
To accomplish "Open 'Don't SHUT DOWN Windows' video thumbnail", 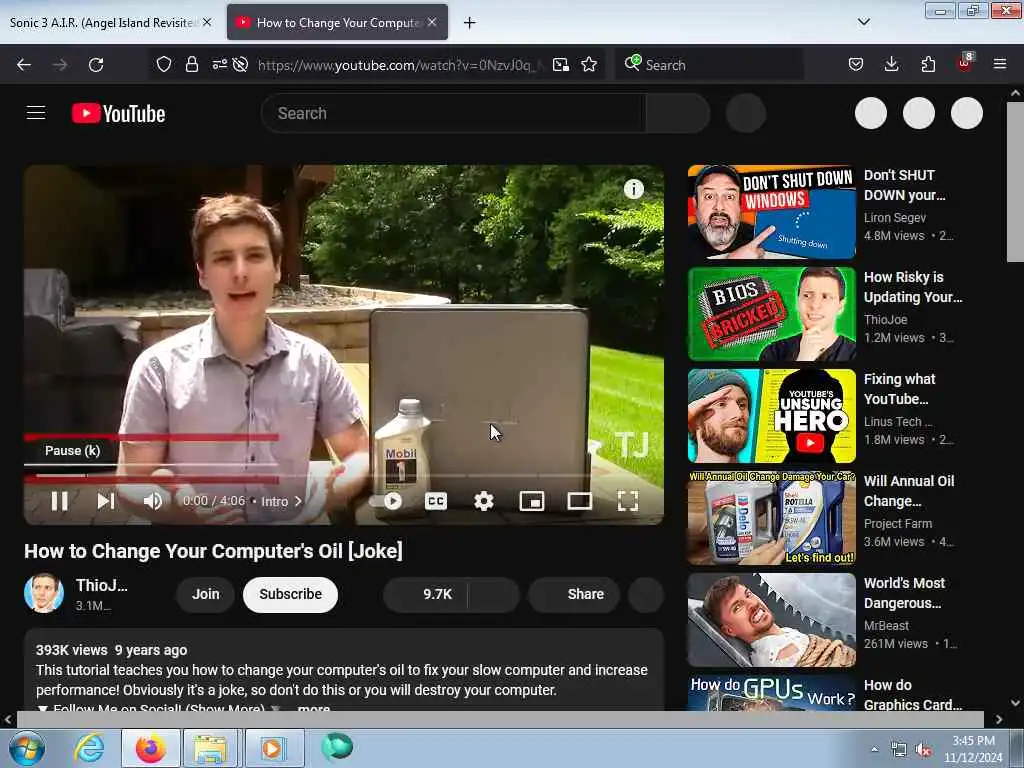I will (x=771, y=212).
